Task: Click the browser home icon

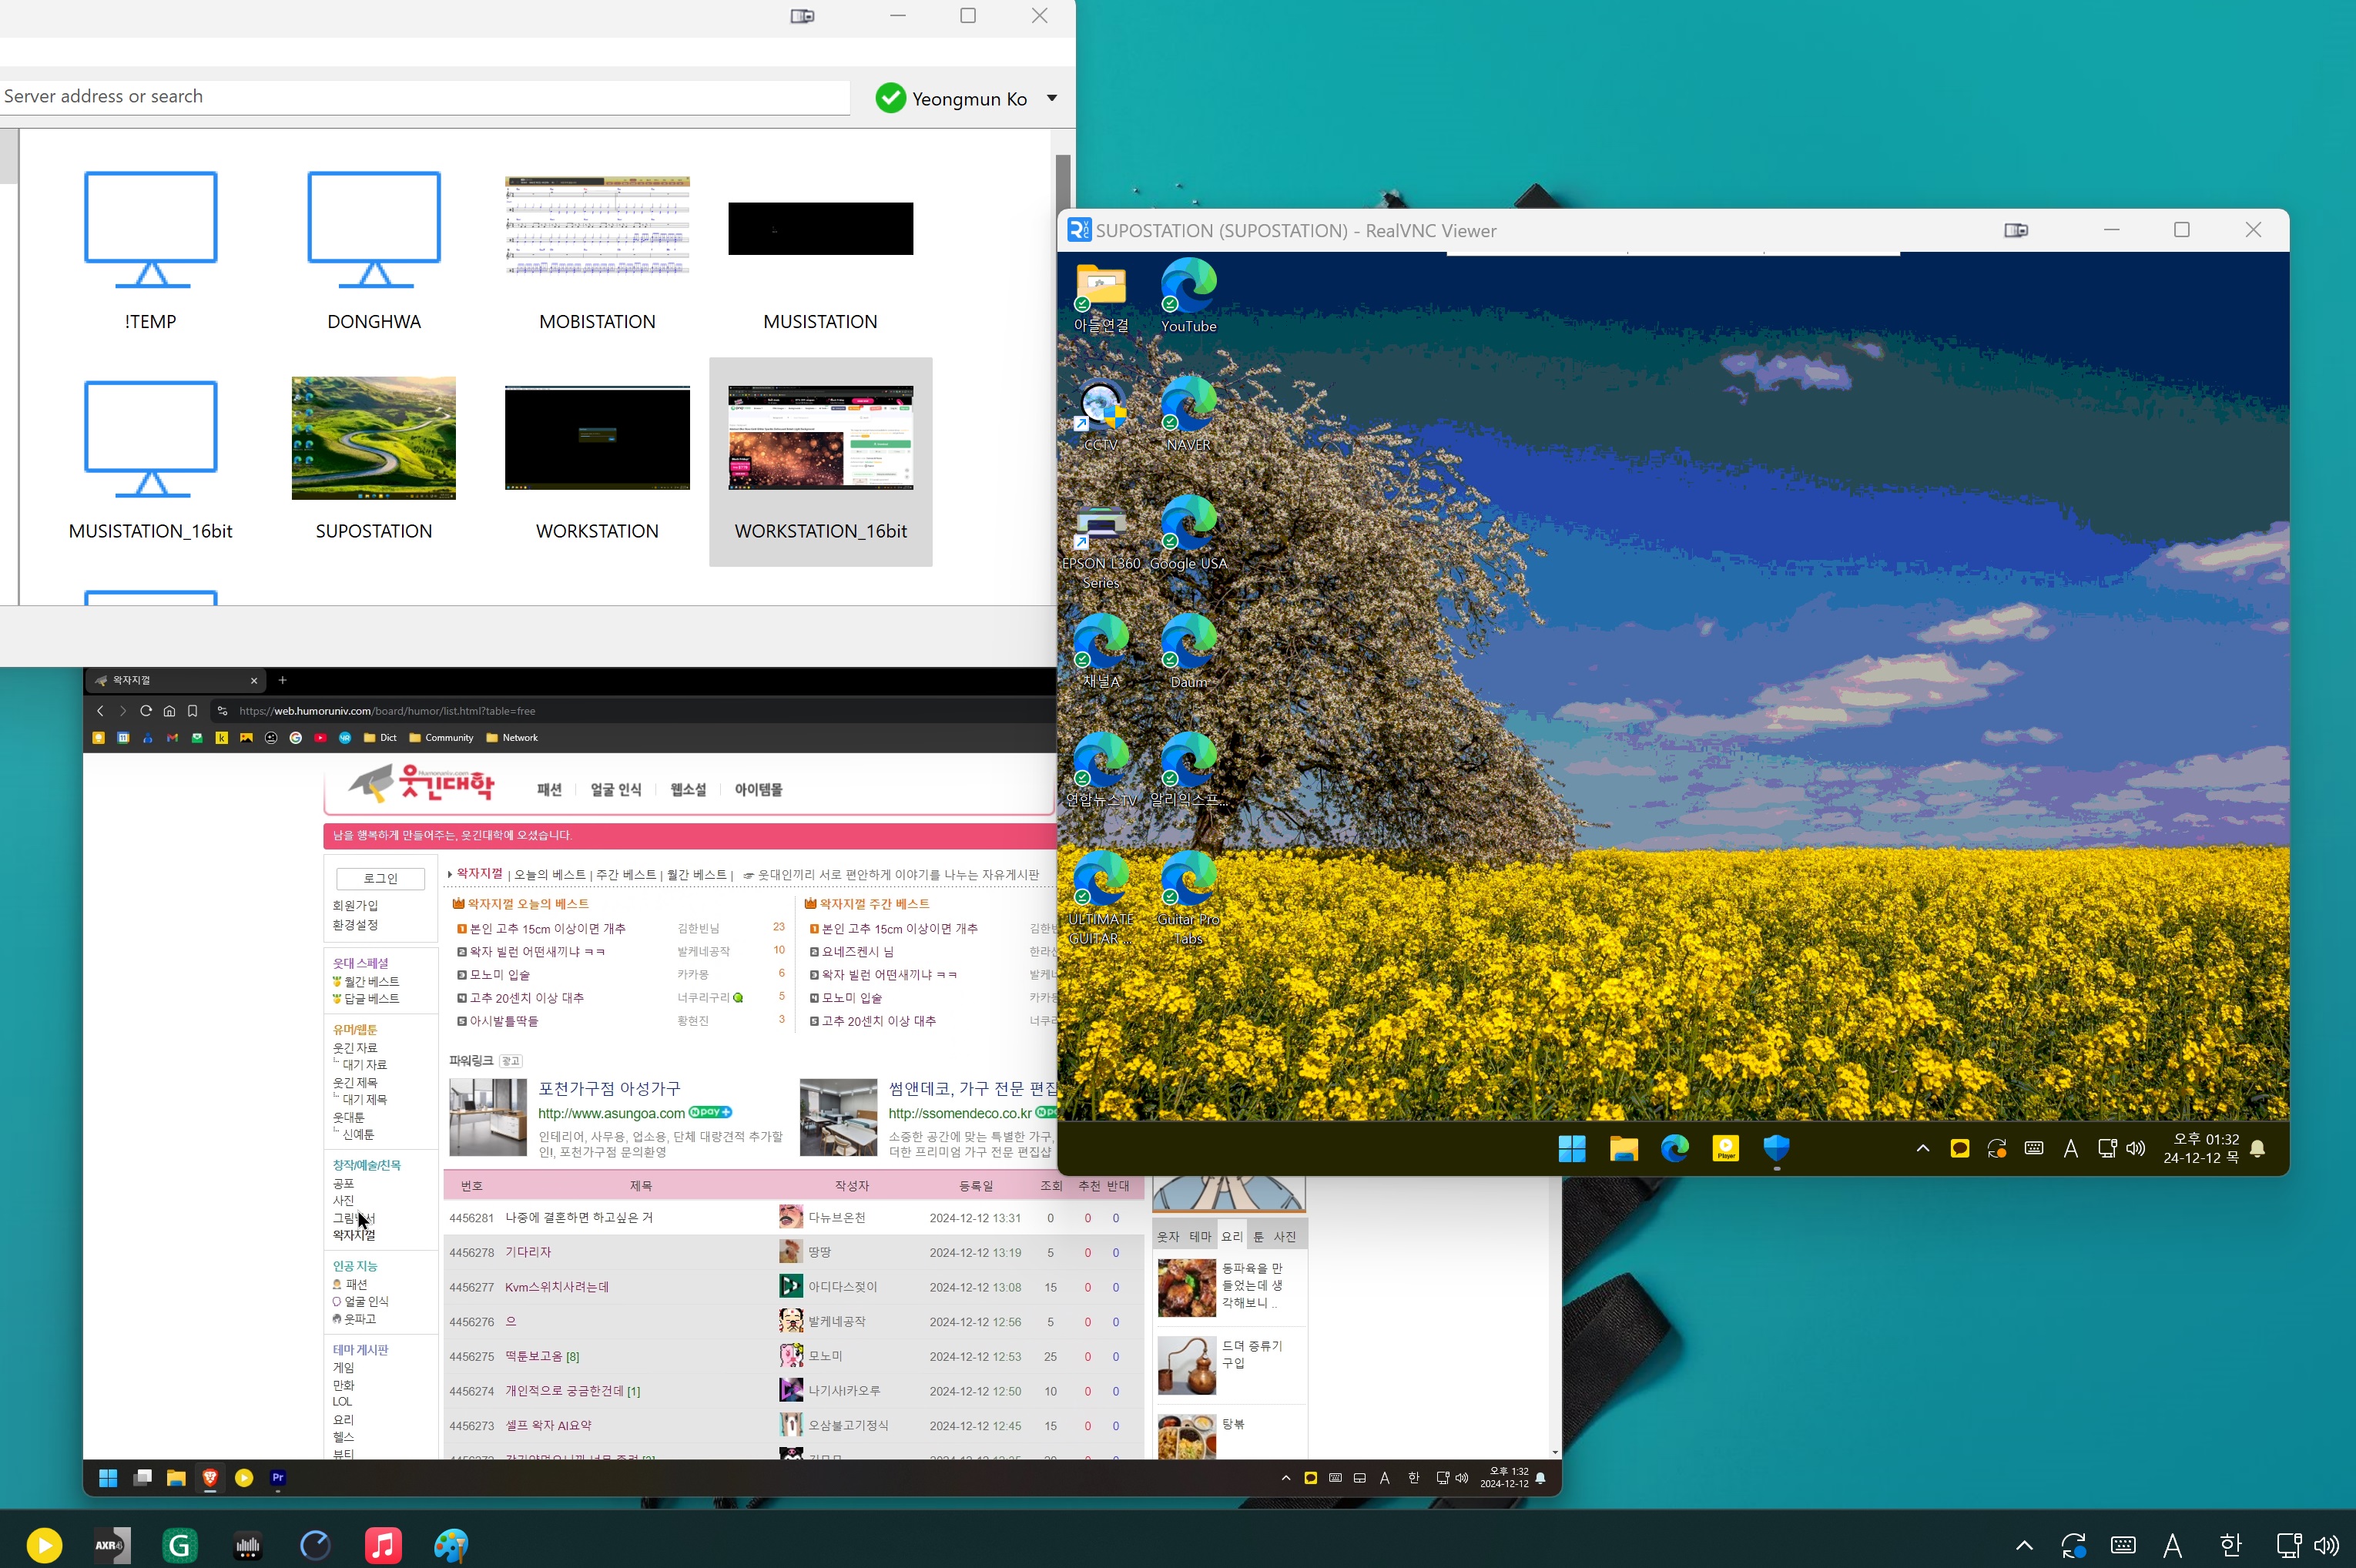Action: (x=169, y=711)
